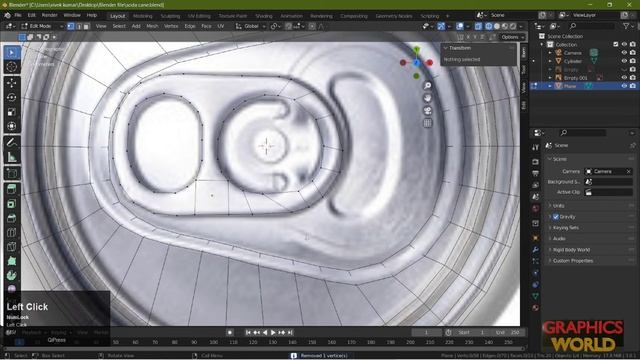The width and height of the screenshot is (640, 360).
Task: Click the outliner search field
Action: 592,26
